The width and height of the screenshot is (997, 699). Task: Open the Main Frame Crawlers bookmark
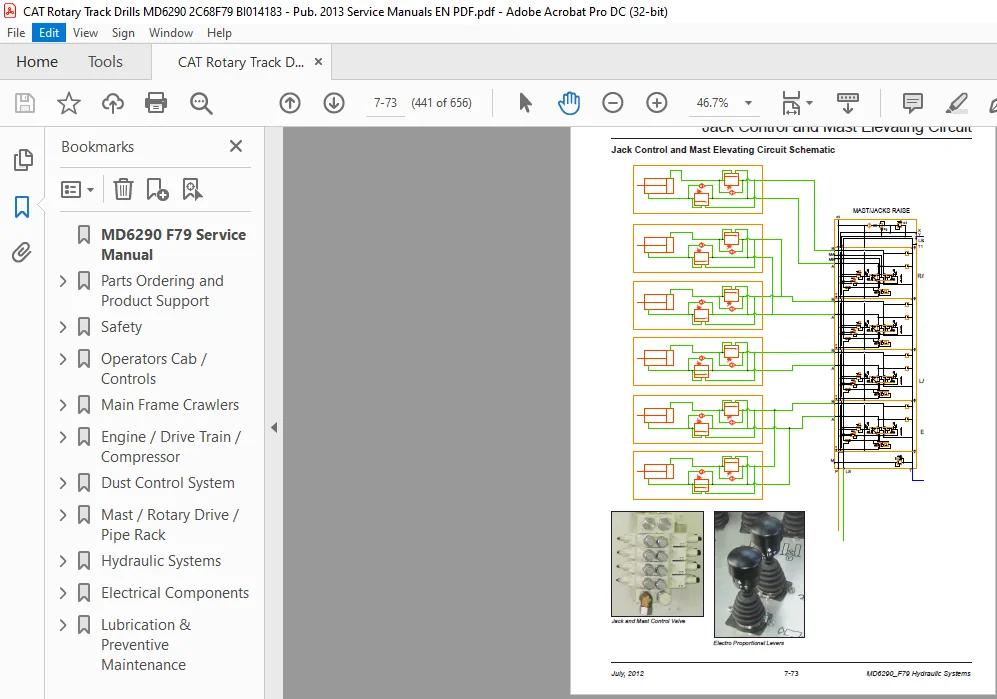tap(170, 405)
